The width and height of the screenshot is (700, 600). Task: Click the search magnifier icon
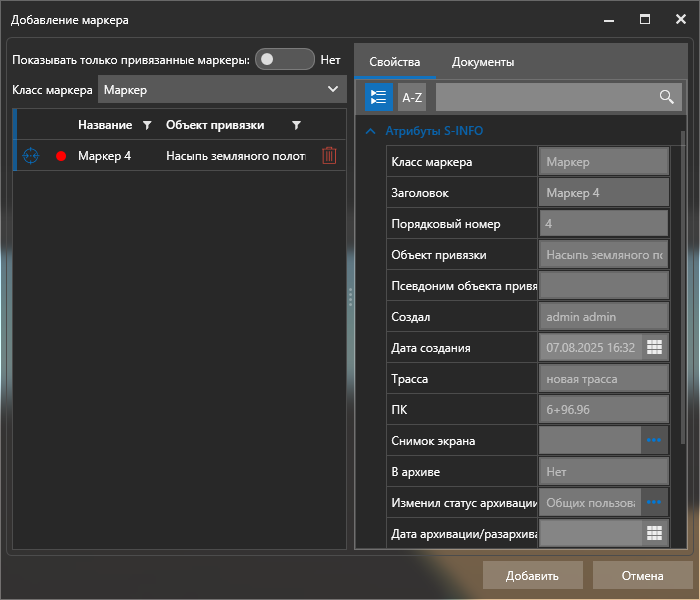click(x=666, y=97)
